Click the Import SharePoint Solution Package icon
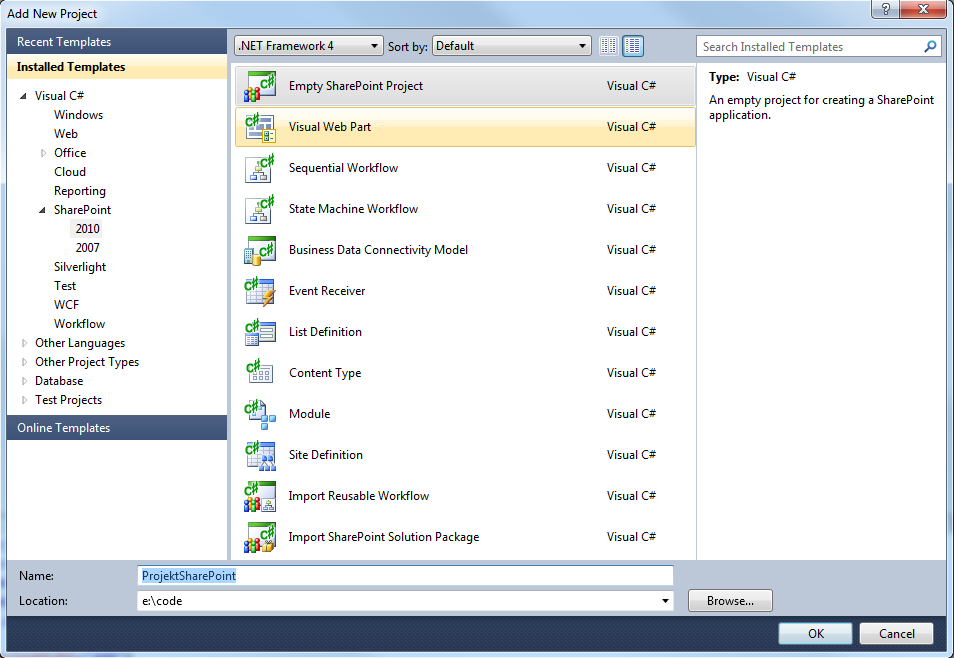 (260, 537)
